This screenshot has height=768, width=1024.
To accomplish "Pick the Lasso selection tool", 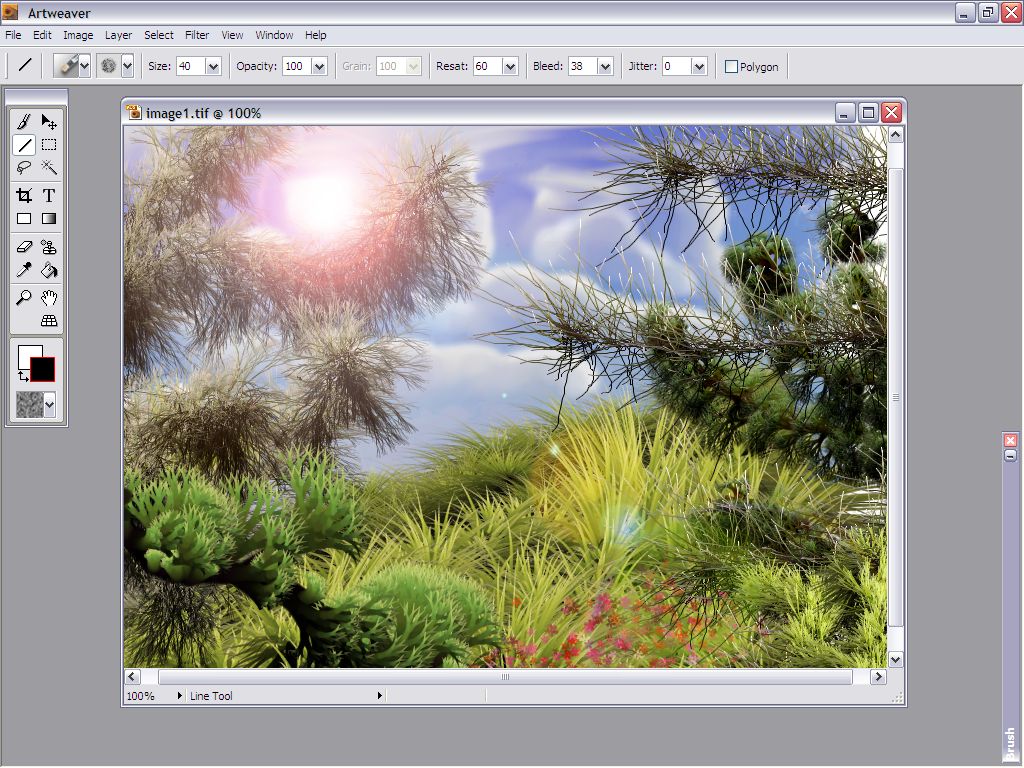I will [x=24, y=168].
